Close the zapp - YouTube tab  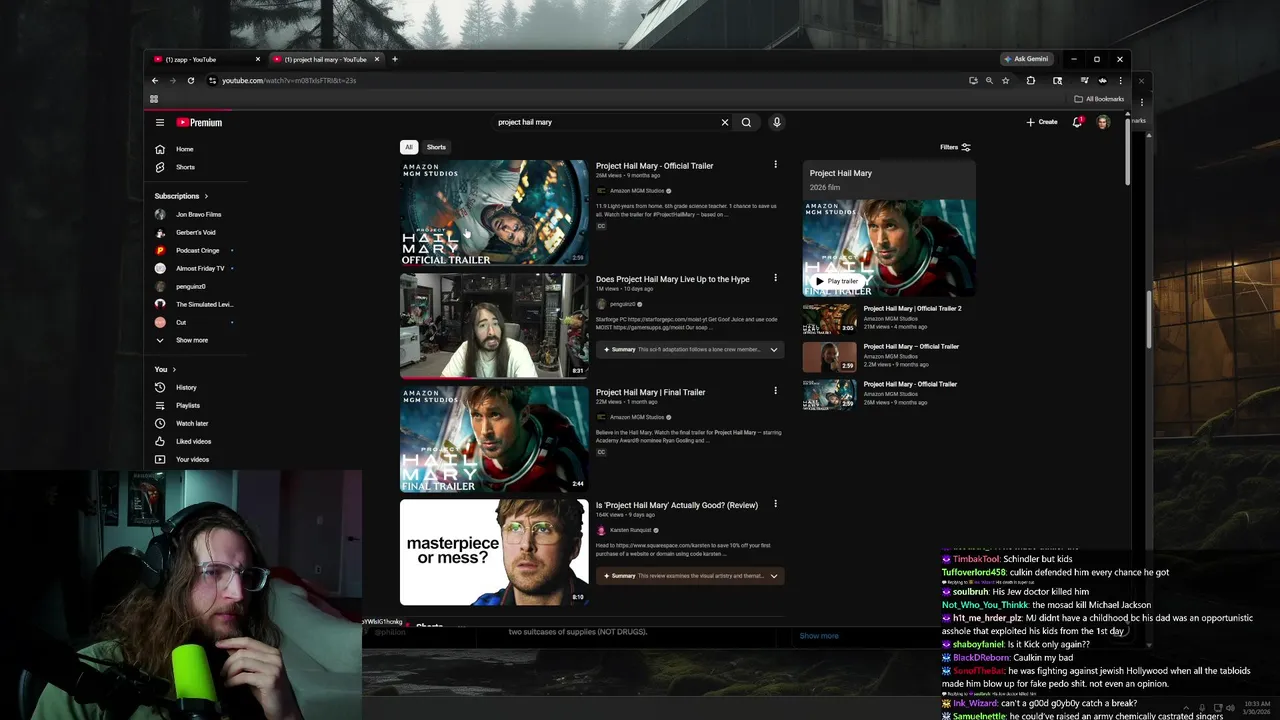tap(257, 59)
